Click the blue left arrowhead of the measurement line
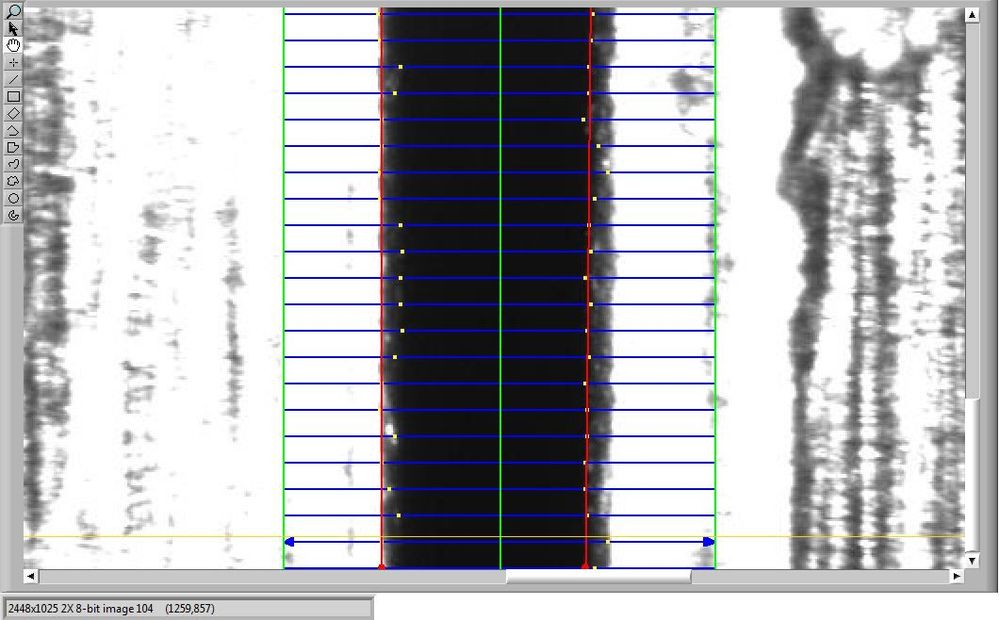Screen dimensions: 999x620 (289, 542)
